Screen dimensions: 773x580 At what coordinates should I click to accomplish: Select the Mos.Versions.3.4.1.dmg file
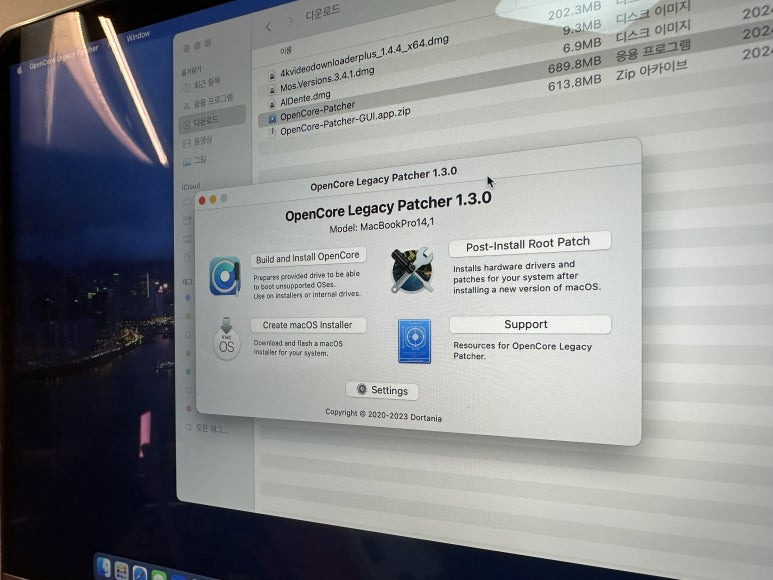pyautogui.click(x=327, y=79)
